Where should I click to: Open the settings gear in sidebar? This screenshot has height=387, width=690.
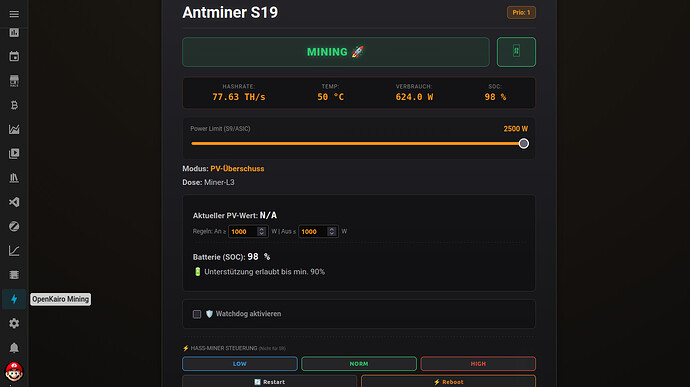coord(14,323)
